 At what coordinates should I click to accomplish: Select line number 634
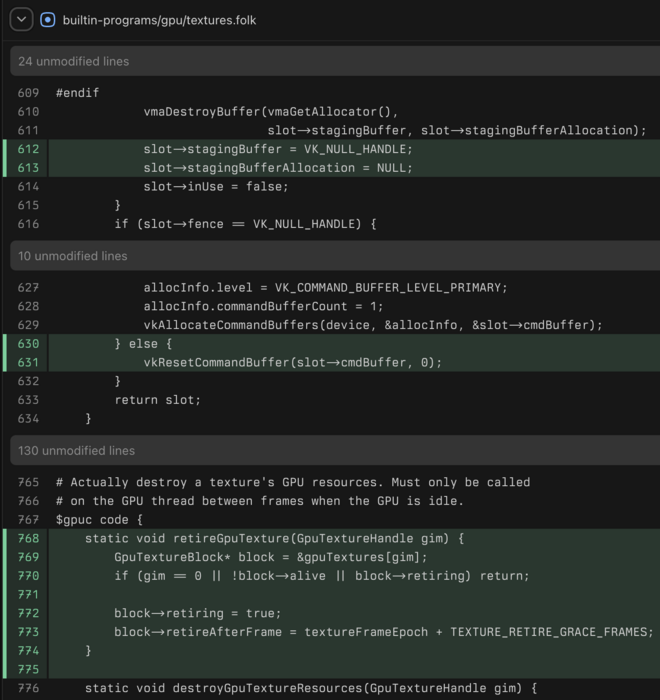[28, 419]
